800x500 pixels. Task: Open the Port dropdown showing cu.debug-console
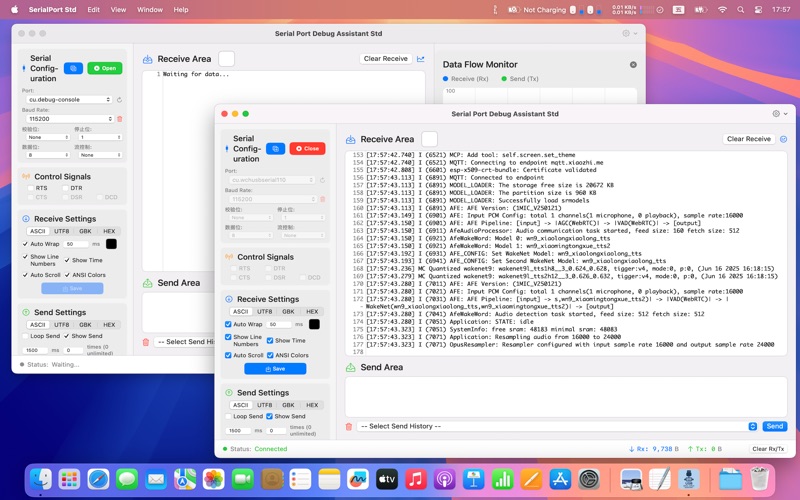[x=69, y=99]
